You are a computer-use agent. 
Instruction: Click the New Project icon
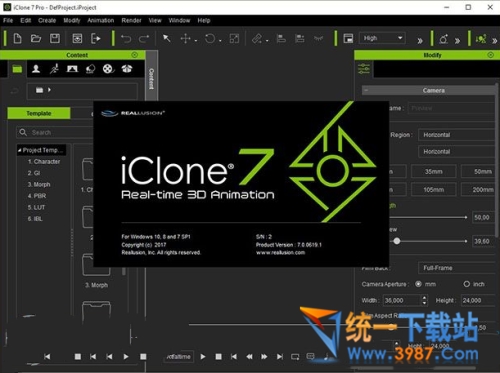click(x=17, y=39)
